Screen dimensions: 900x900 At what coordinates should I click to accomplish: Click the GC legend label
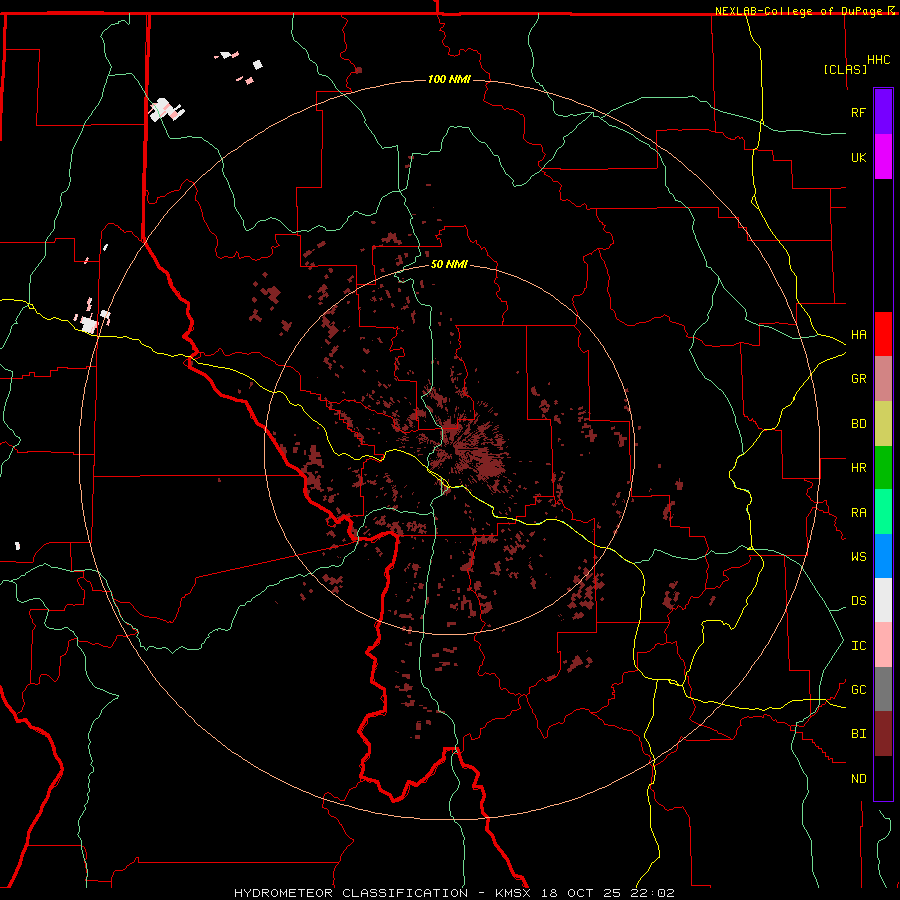point(859,690)
